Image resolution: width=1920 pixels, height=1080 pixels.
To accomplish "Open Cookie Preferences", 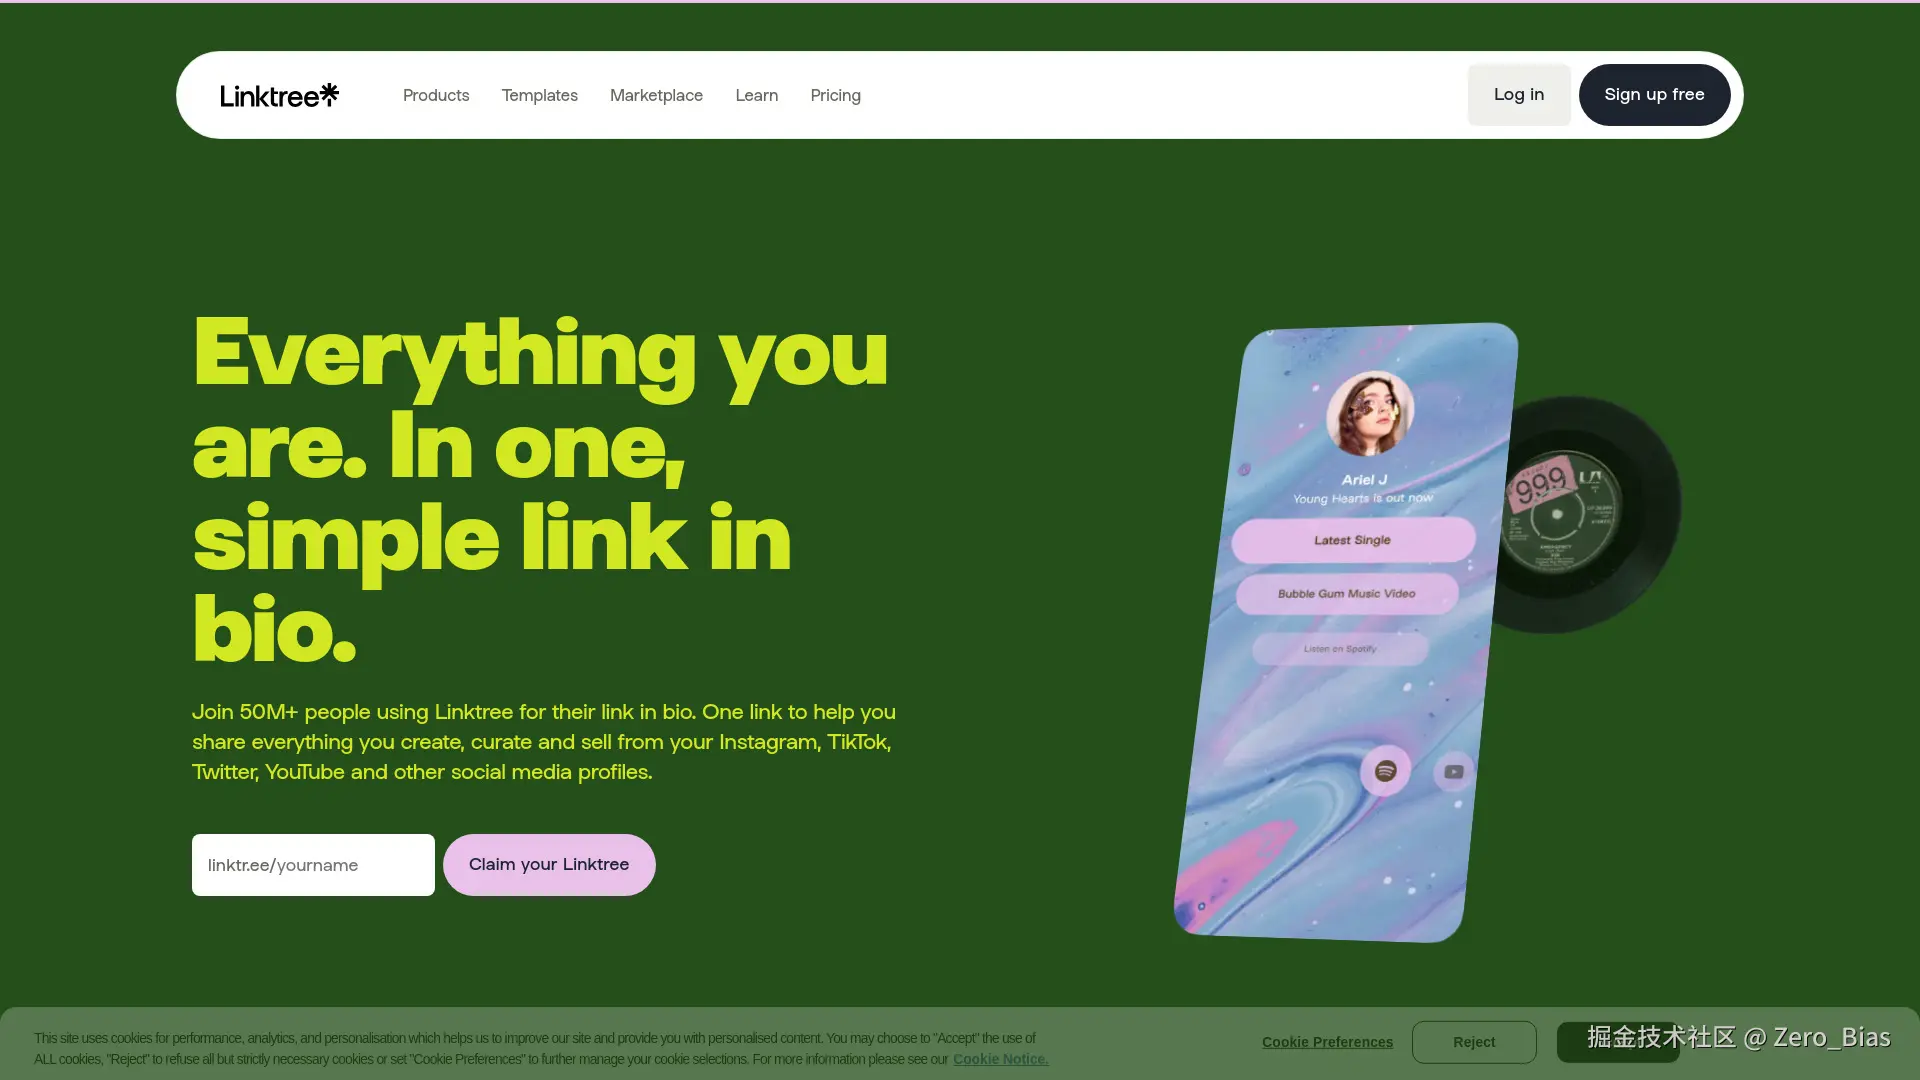I will (x=1327, y=1042).
